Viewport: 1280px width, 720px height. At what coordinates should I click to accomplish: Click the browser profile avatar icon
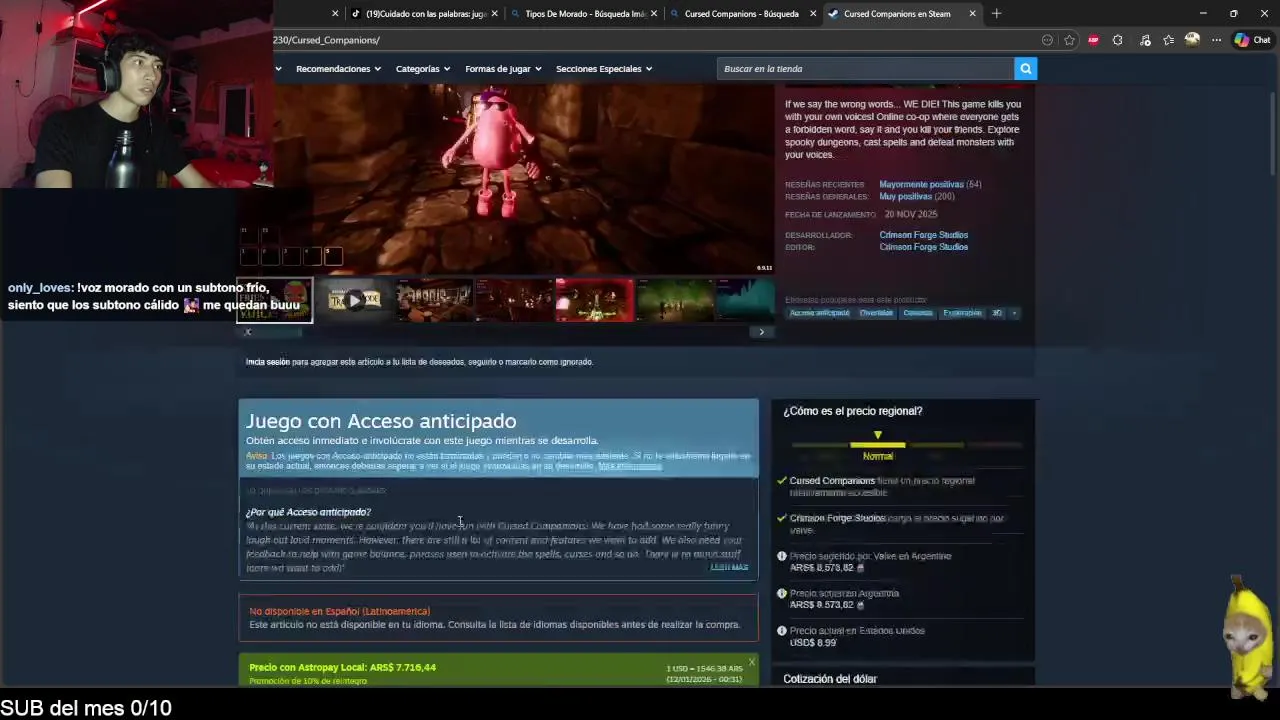coord(1192,40)
